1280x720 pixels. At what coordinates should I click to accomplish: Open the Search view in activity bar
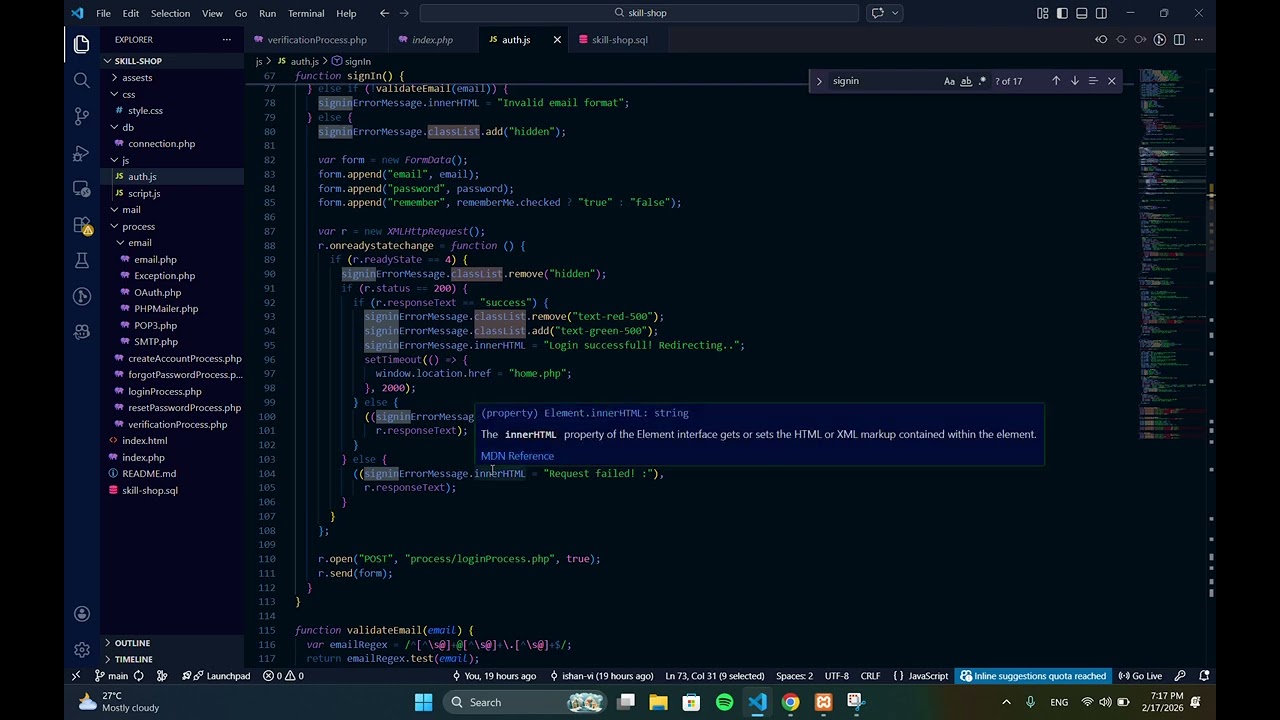pos(82,80)
